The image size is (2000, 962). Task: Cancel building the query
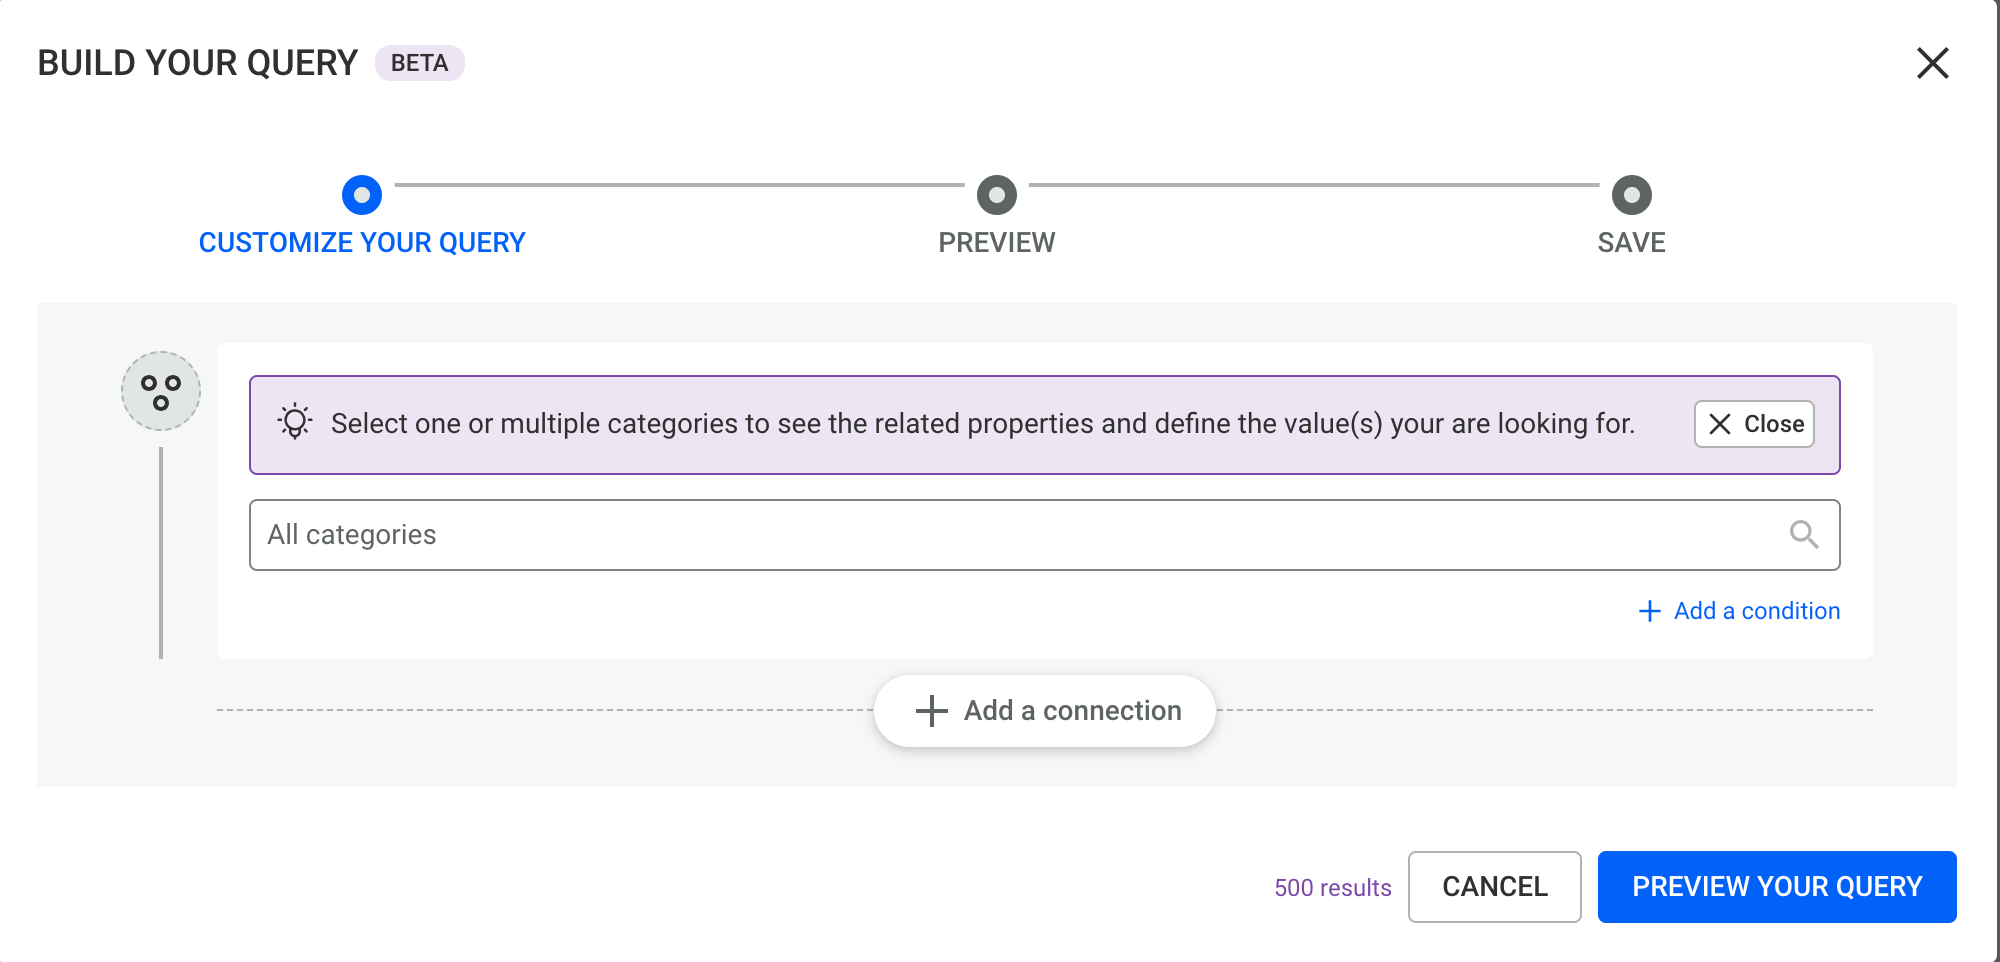pos(1494,887)
